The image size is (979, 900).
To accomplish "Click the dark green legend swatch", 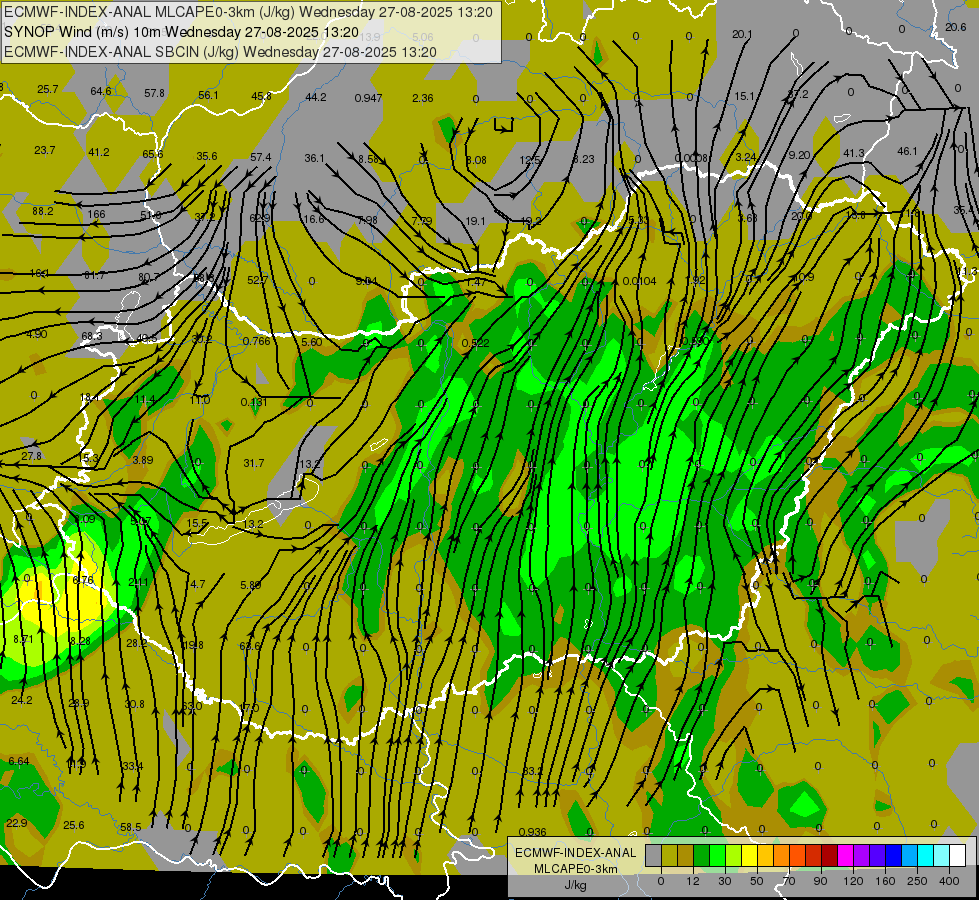I will coord(702,855).
